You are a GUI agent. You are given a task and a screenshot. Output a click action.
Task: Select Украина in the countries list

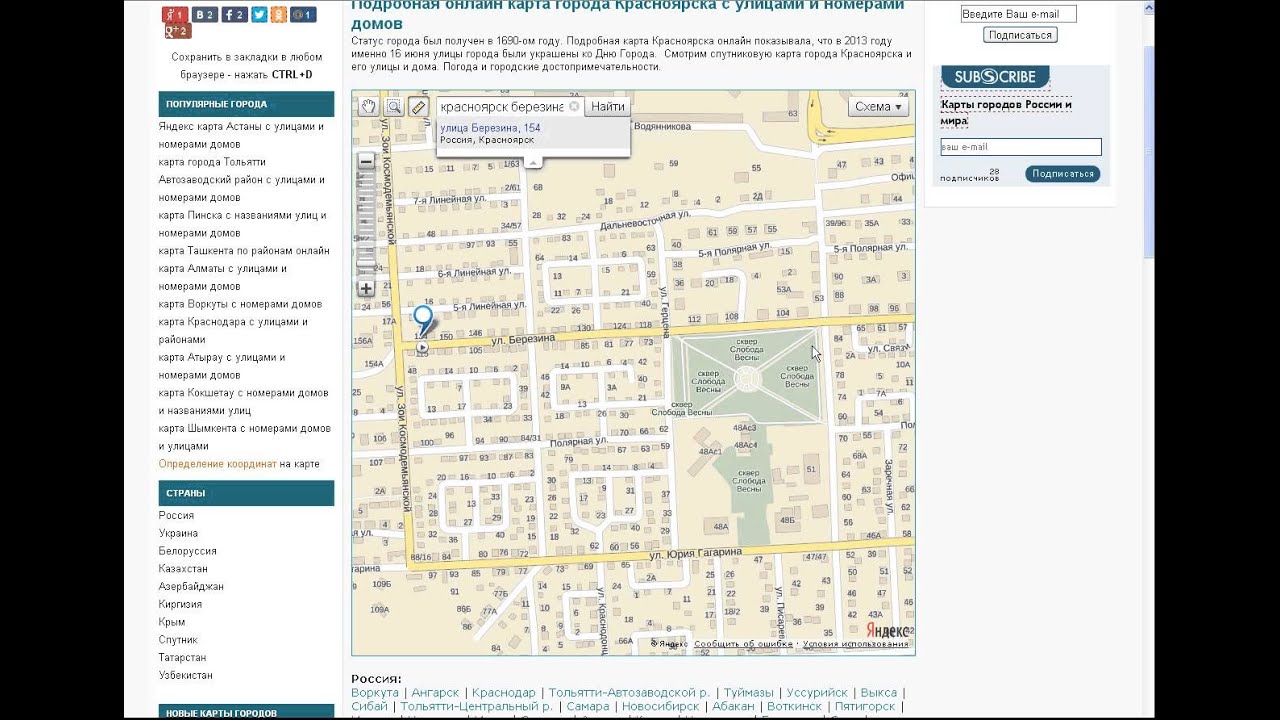(178, 534)
